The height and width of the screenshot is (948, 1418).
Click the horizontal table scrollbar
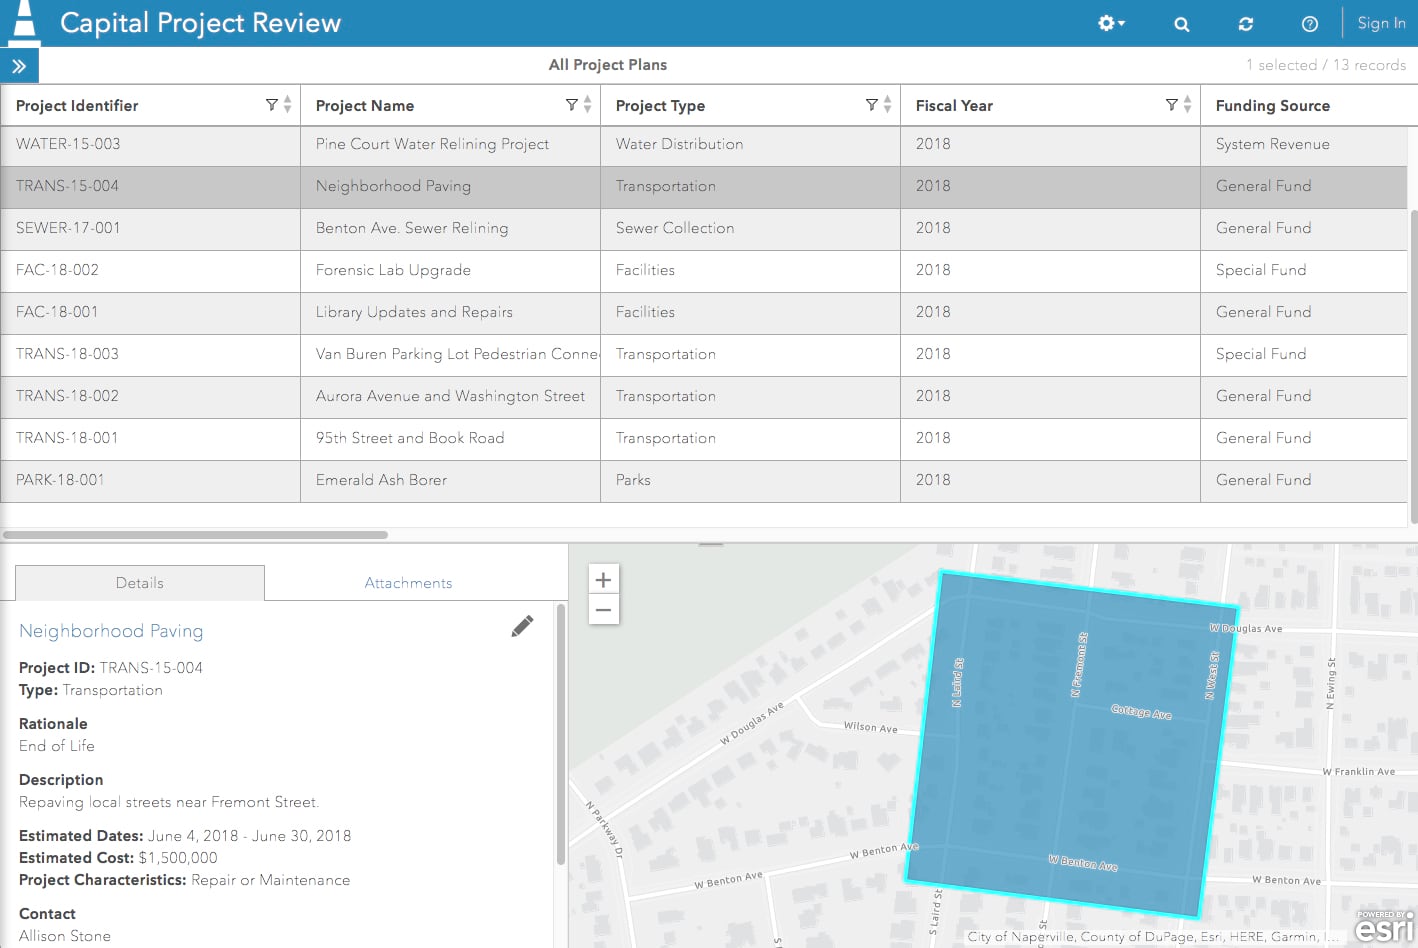196,535
